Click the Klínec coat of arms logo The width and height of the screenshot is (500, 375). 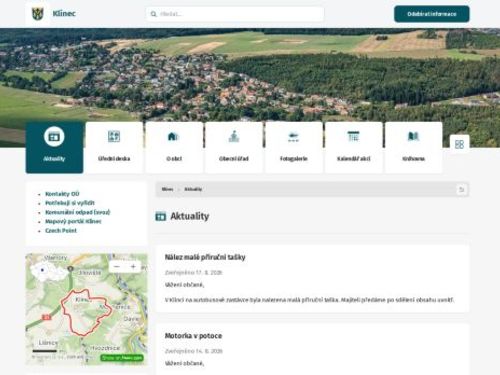[38, 14]
